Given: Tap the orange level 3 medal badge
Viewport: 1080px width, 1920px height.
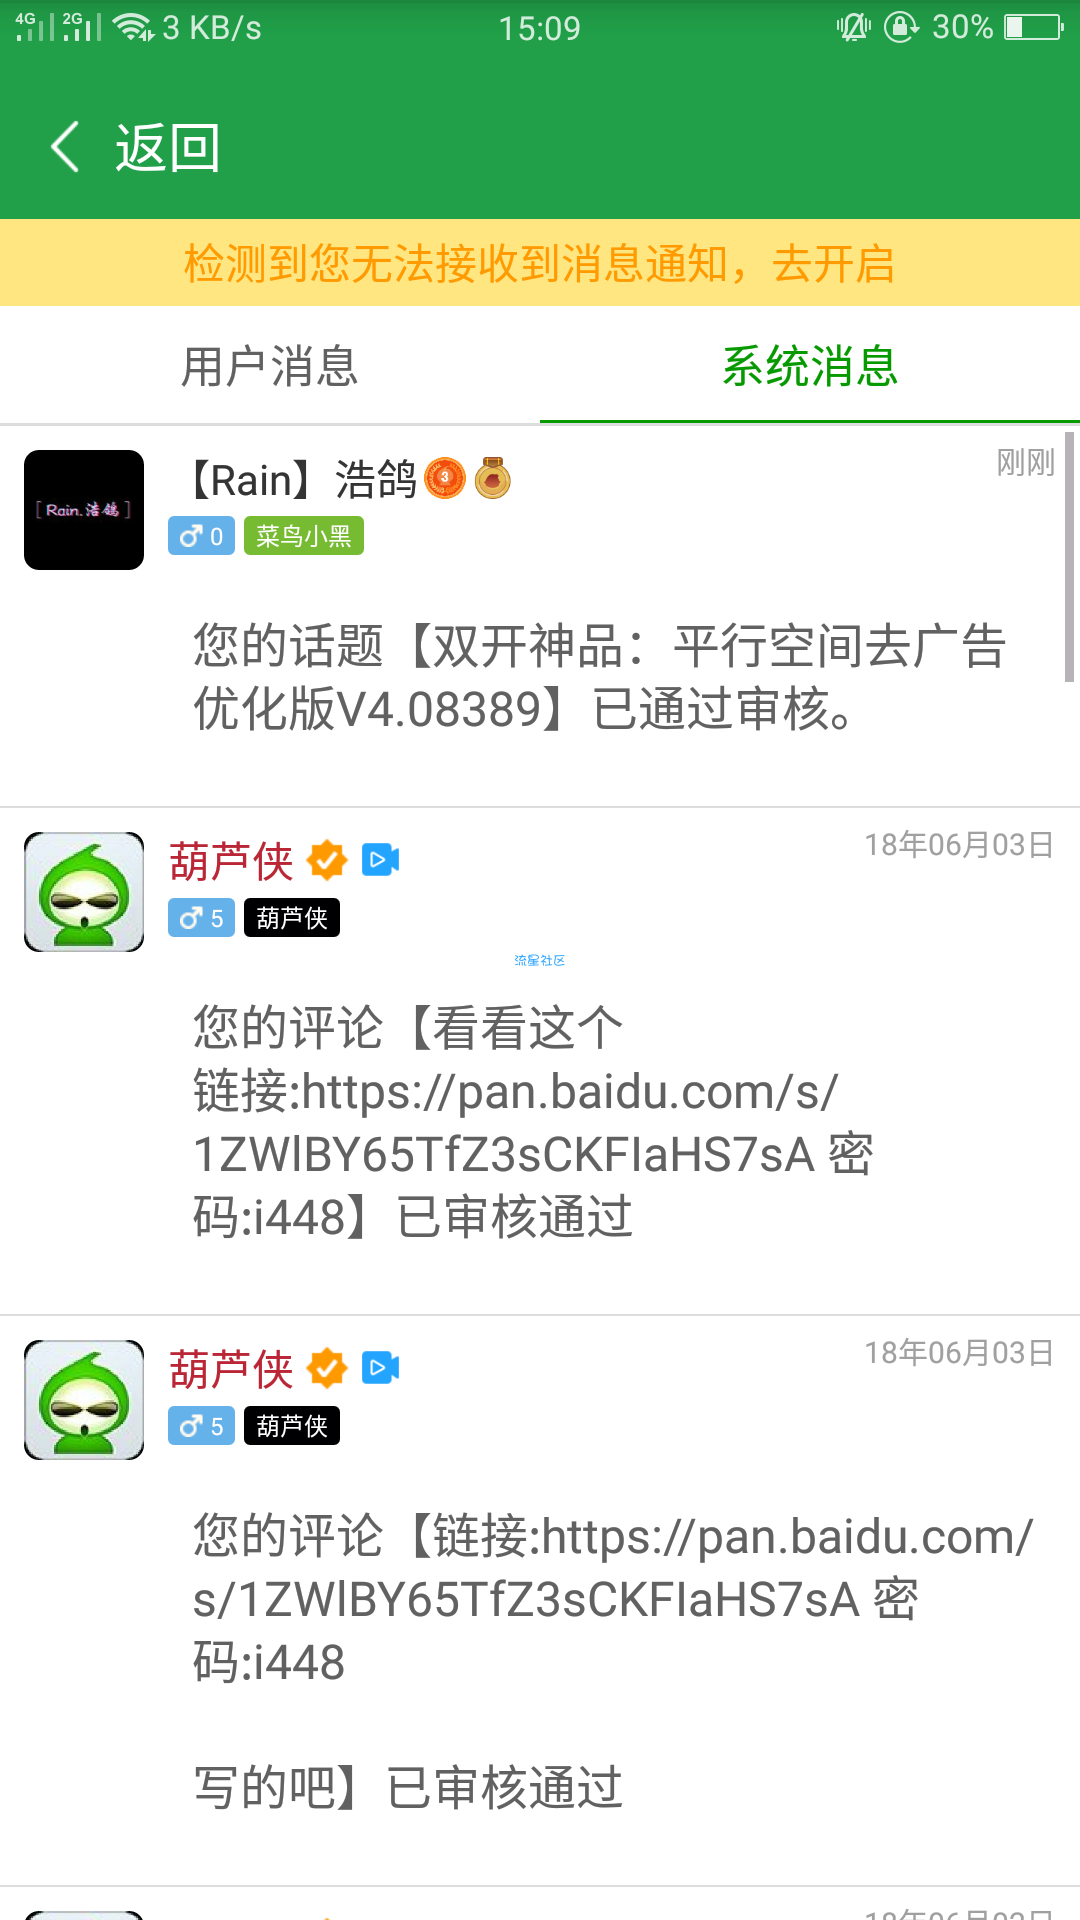Looking at the screenshot, I should coord(445,478).
